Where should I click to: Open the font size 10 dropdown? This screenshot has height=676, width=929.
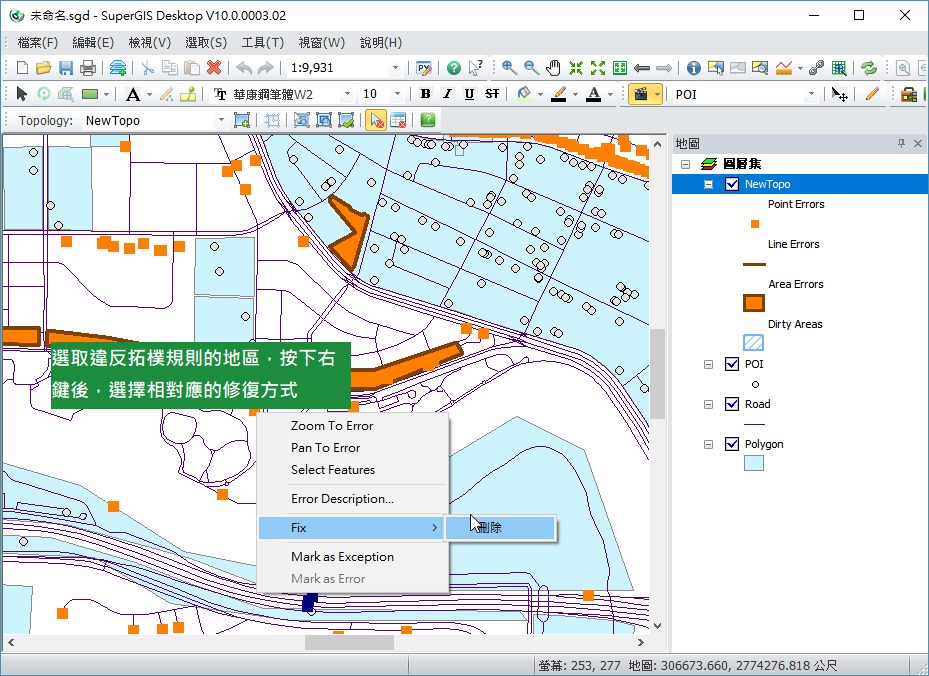point(397,94)
